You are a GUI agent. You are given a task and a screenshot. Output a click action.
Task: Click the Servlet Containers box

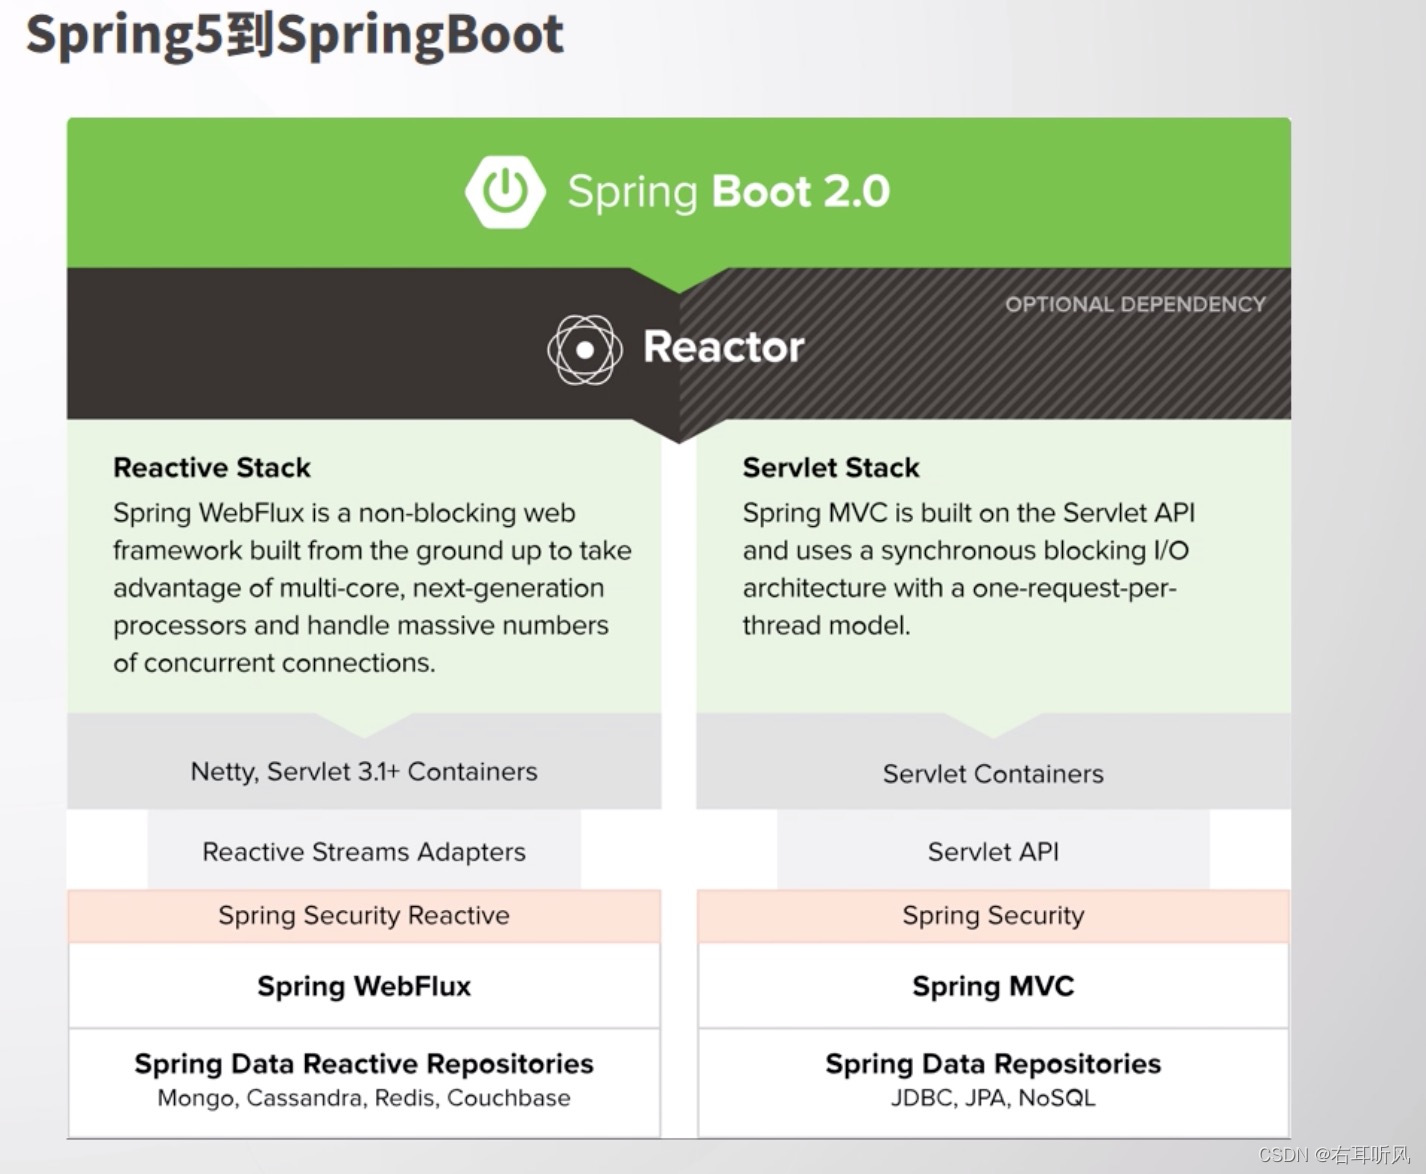tap(993, 762)
